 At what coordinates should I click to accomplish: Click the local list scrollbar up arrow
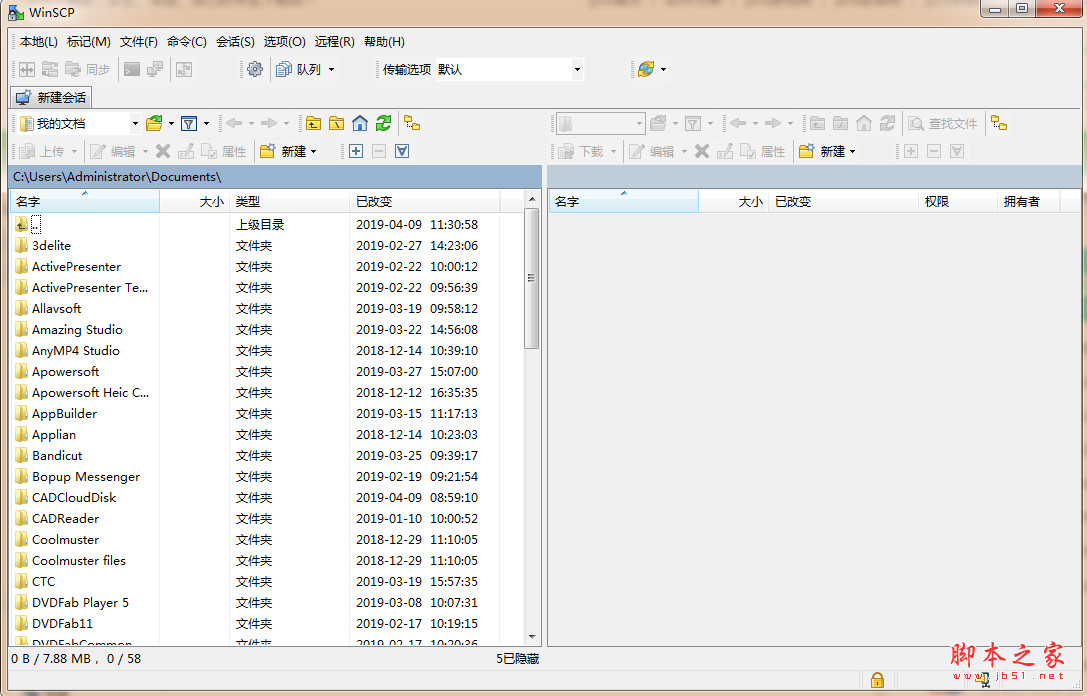532,199
